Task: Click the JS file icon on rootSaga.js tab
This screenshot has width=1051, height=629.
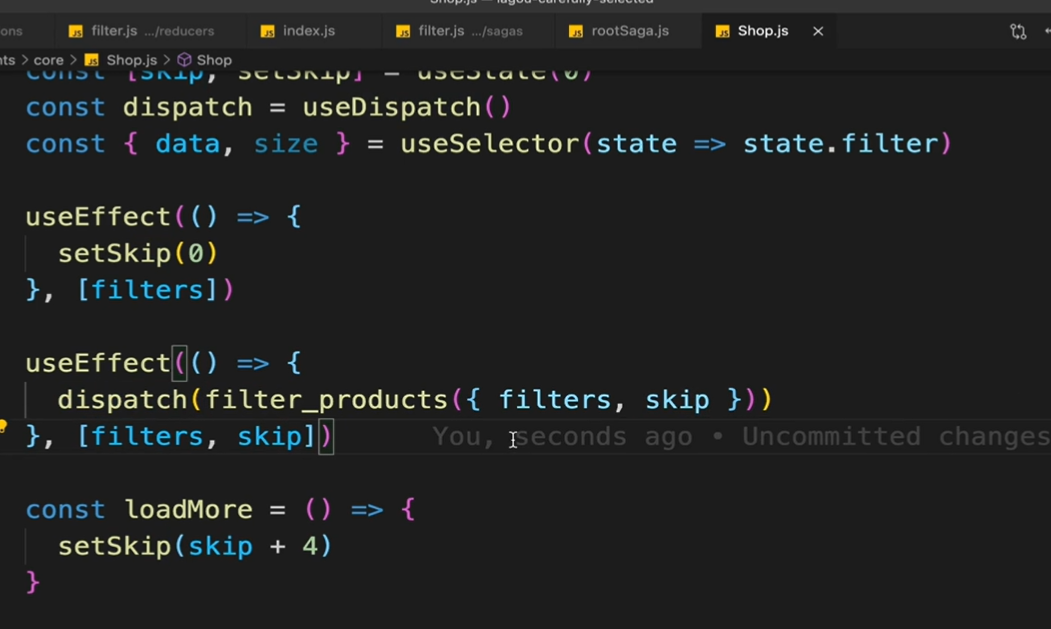Action: click(x=576, y=32)
